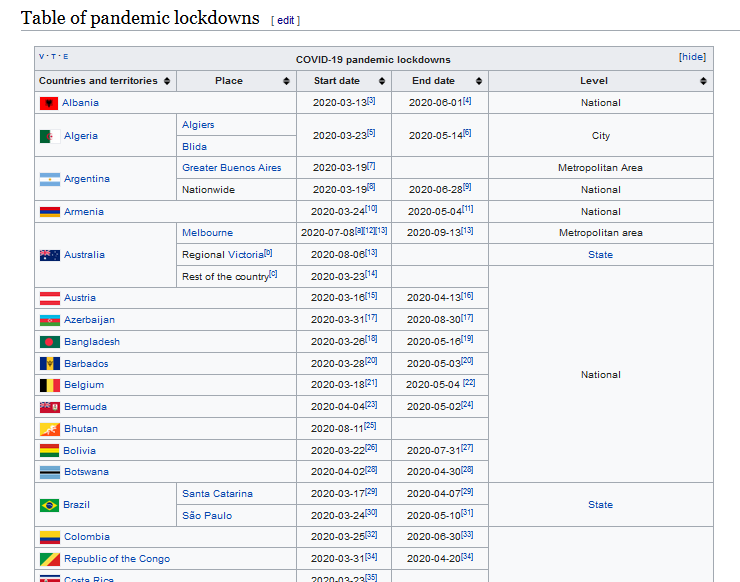Open the Colombia country link
The width and height of the screenshot is (740, 582).
[87, 537]
